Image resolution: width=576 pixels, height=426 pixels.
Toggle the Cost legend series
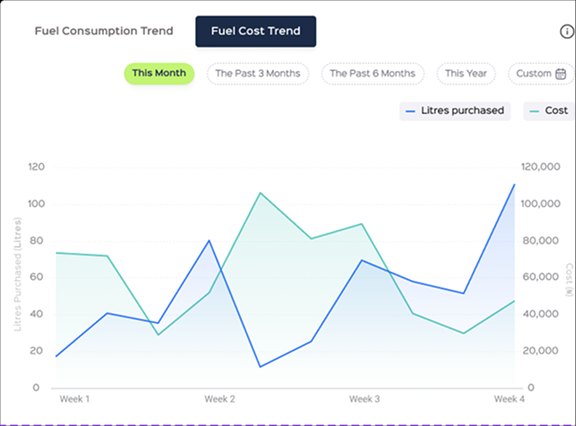pos(549,111)
